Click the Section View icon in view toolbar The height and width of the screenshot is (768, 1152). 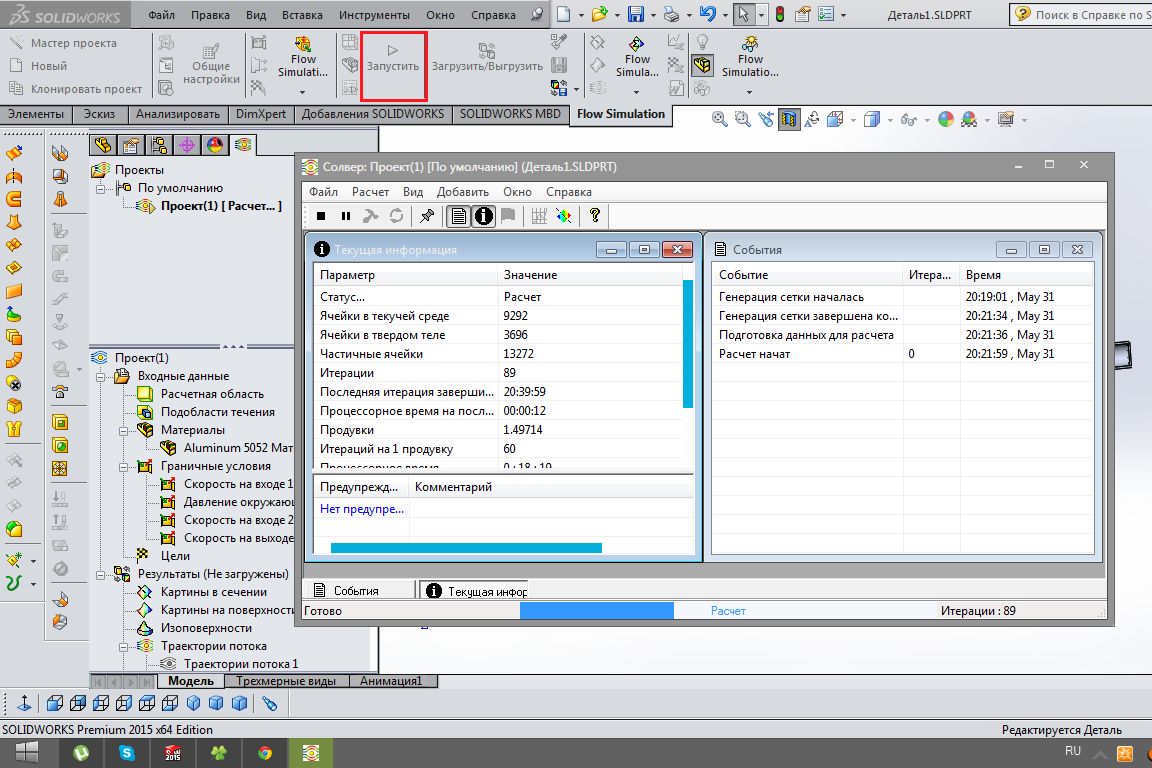click(x=789, y=119)
